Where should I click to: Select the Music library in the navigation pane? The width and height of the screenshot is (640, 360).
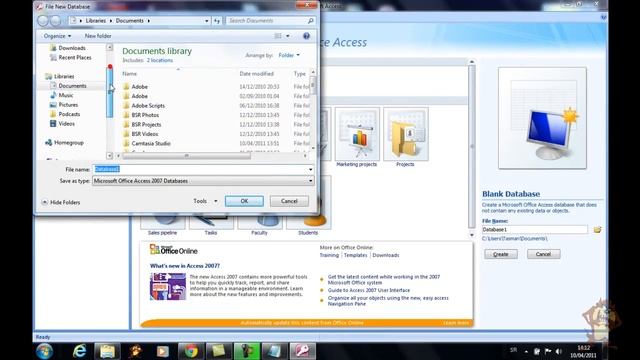tap(62, 95)
